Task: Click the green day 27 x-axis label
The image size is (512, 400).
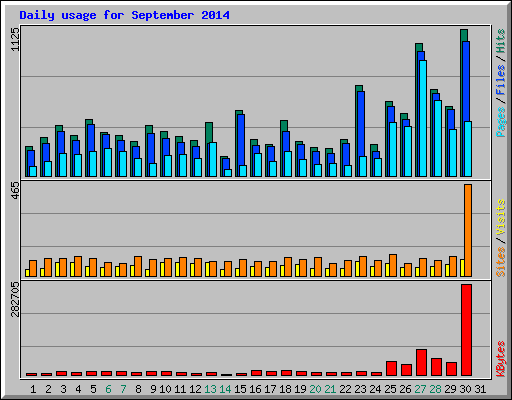Action: (420, 389)
